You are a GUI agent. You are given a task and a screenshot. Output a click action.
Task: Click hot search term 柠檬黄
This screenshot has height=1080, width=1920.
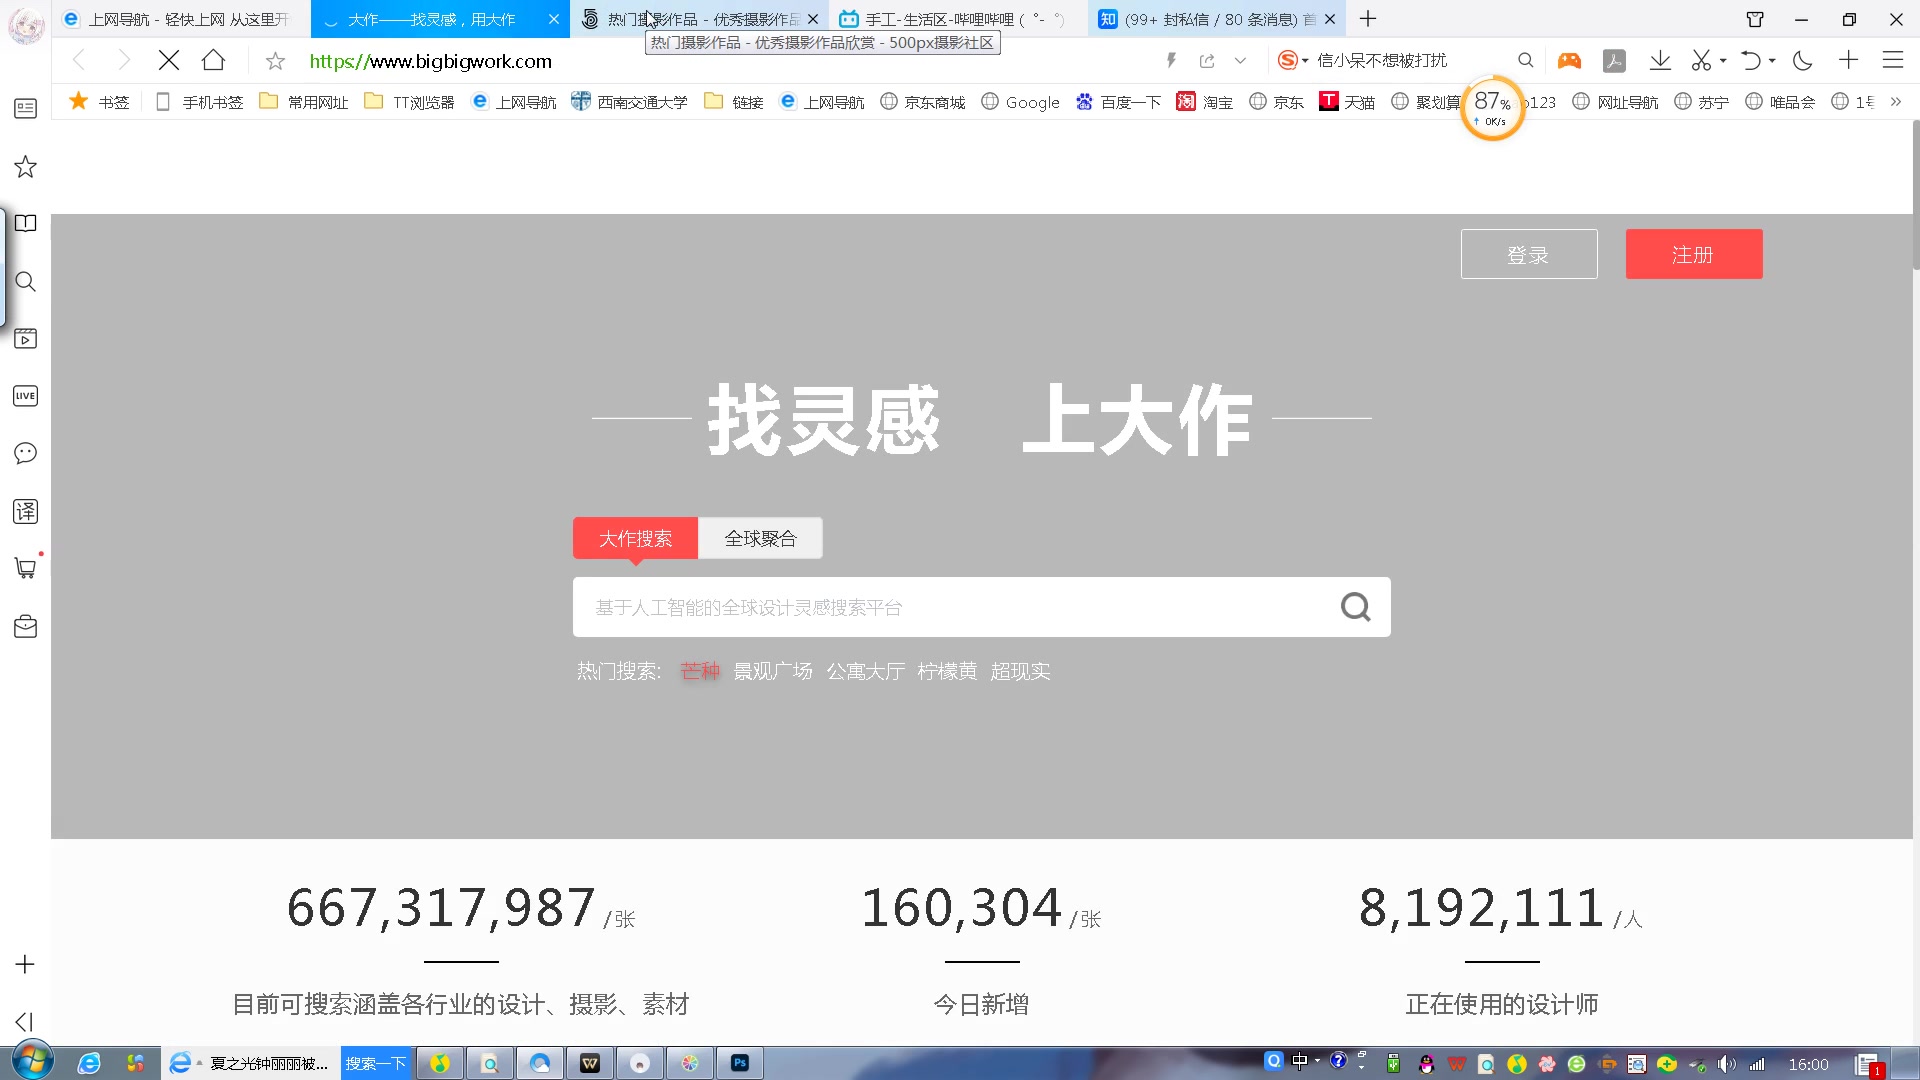tap(947, 671)
